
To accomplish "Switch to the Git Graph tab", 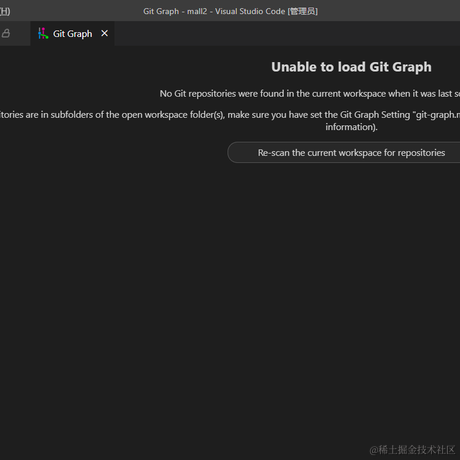I will (72, 34).
